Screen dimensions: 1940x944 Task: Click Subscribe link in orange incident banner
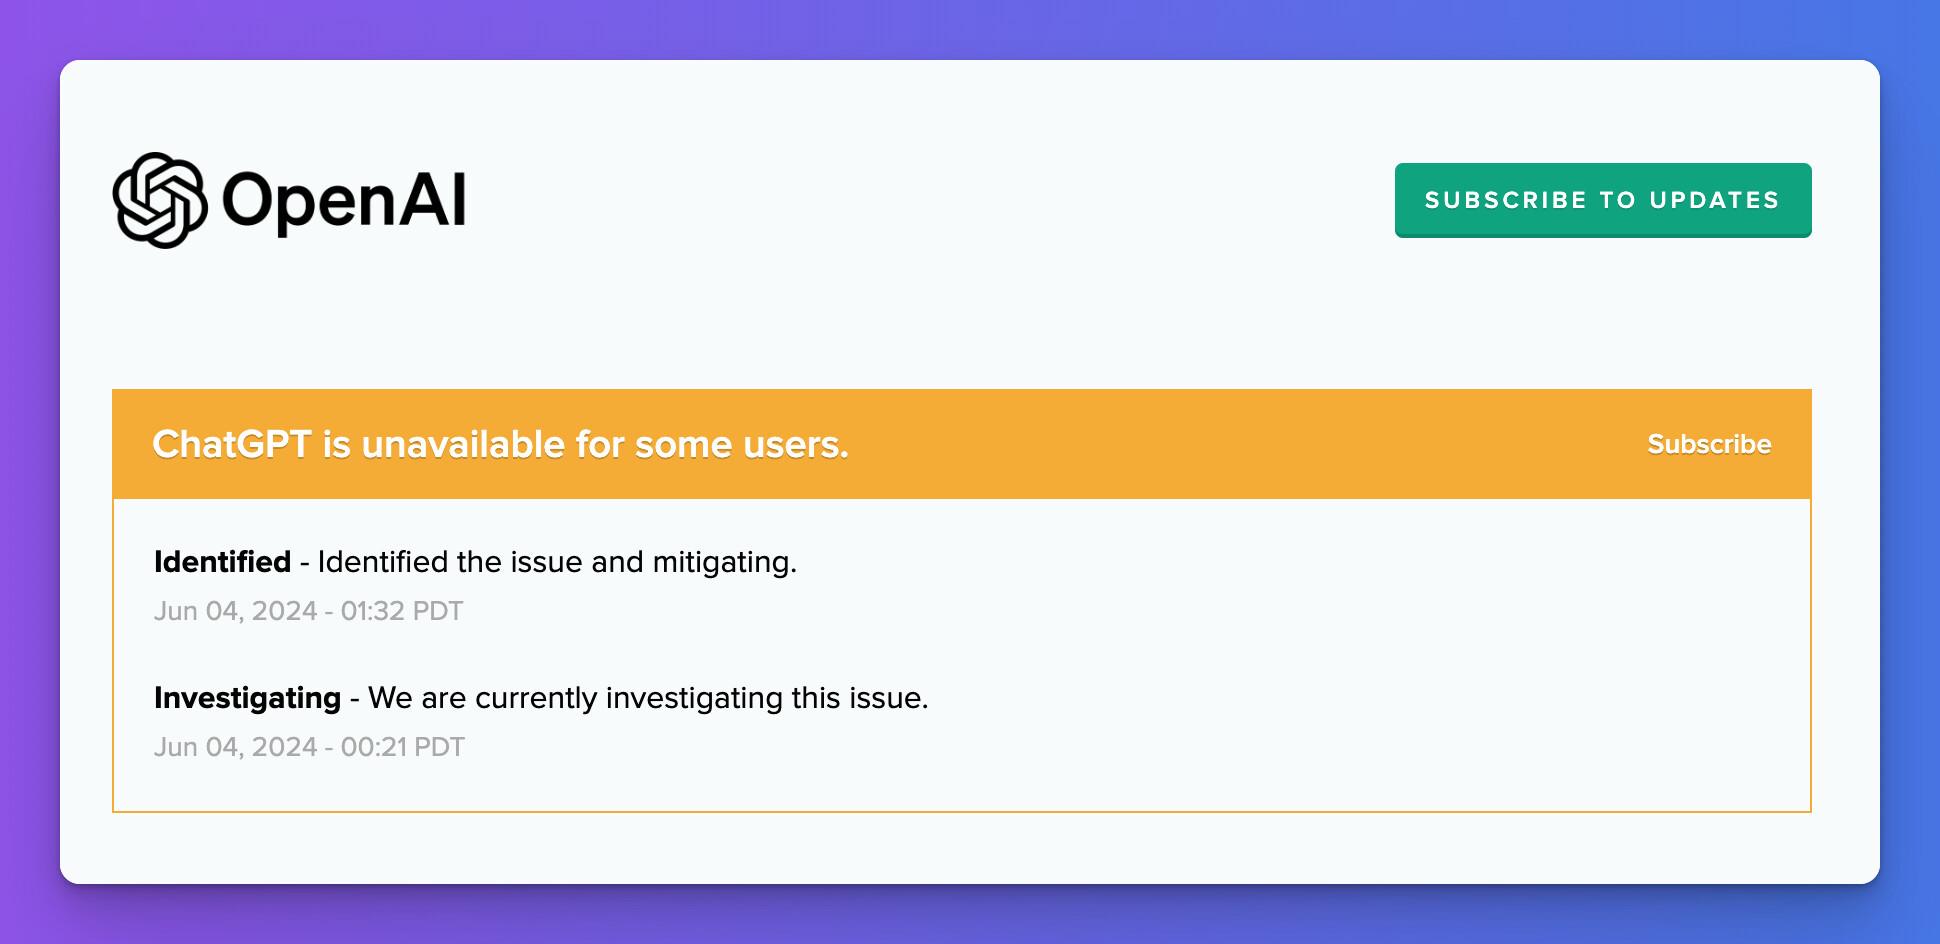1708,444
